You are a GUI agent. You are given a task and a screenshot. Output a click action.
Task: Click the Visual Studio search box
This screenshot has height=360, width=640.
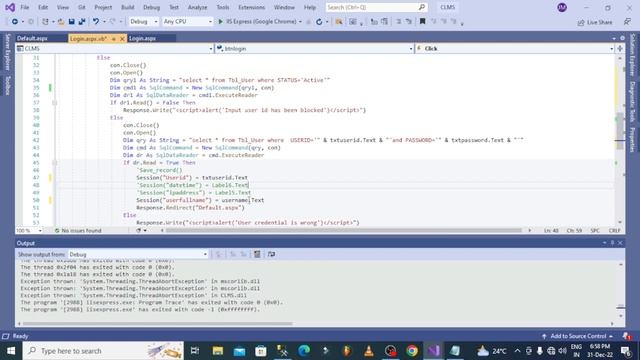pos(376,7)
